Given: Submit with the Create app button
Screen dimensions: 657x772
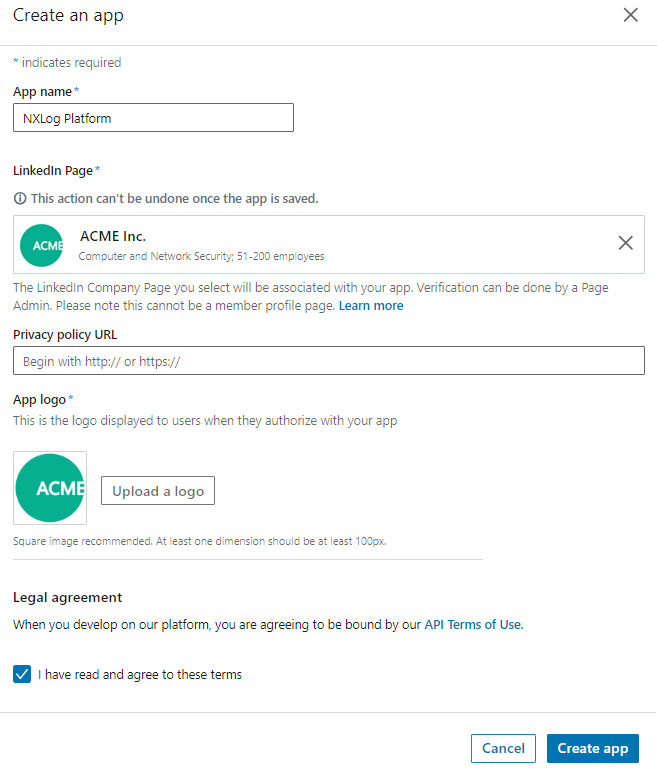Looking at the screenshot, I should pyautogui.click(x=592, y=748).
